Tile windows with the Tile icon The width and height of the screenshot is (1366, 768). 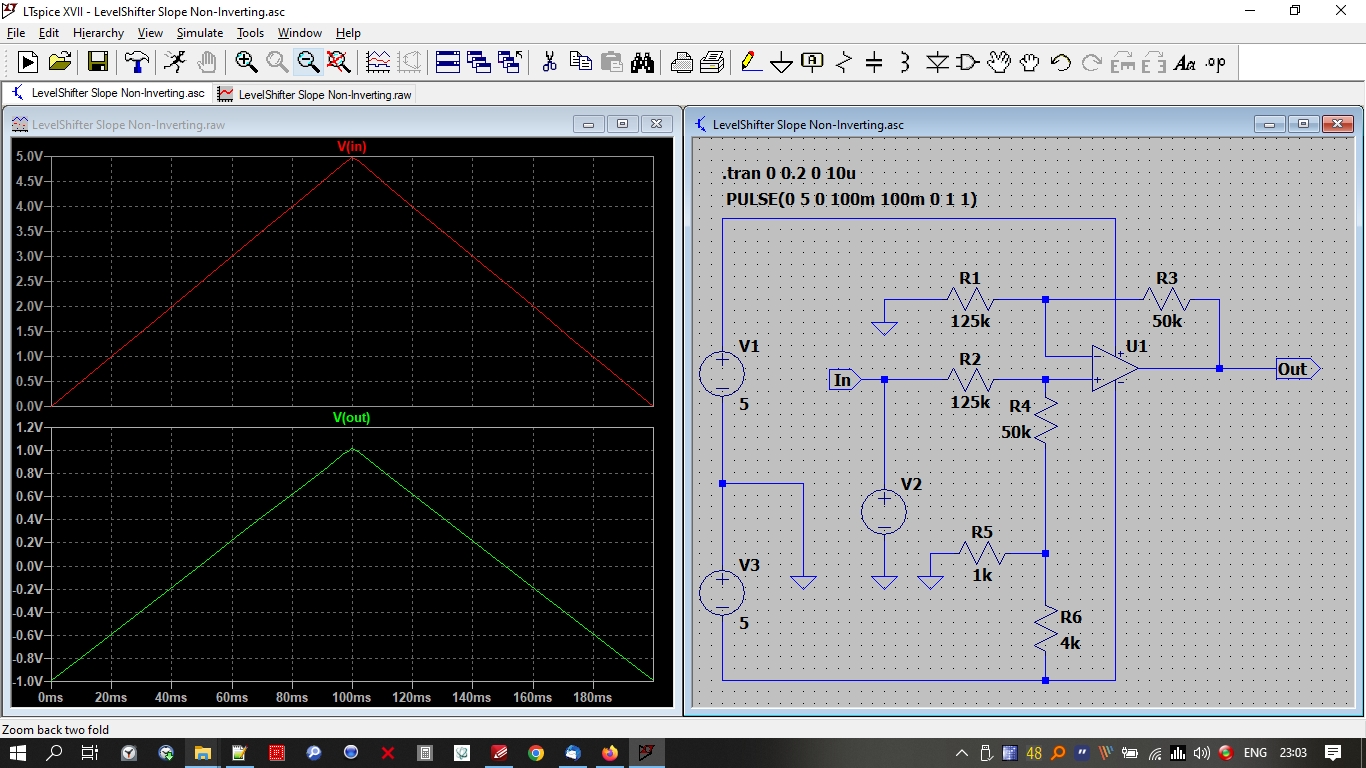(x=448, y=62)
